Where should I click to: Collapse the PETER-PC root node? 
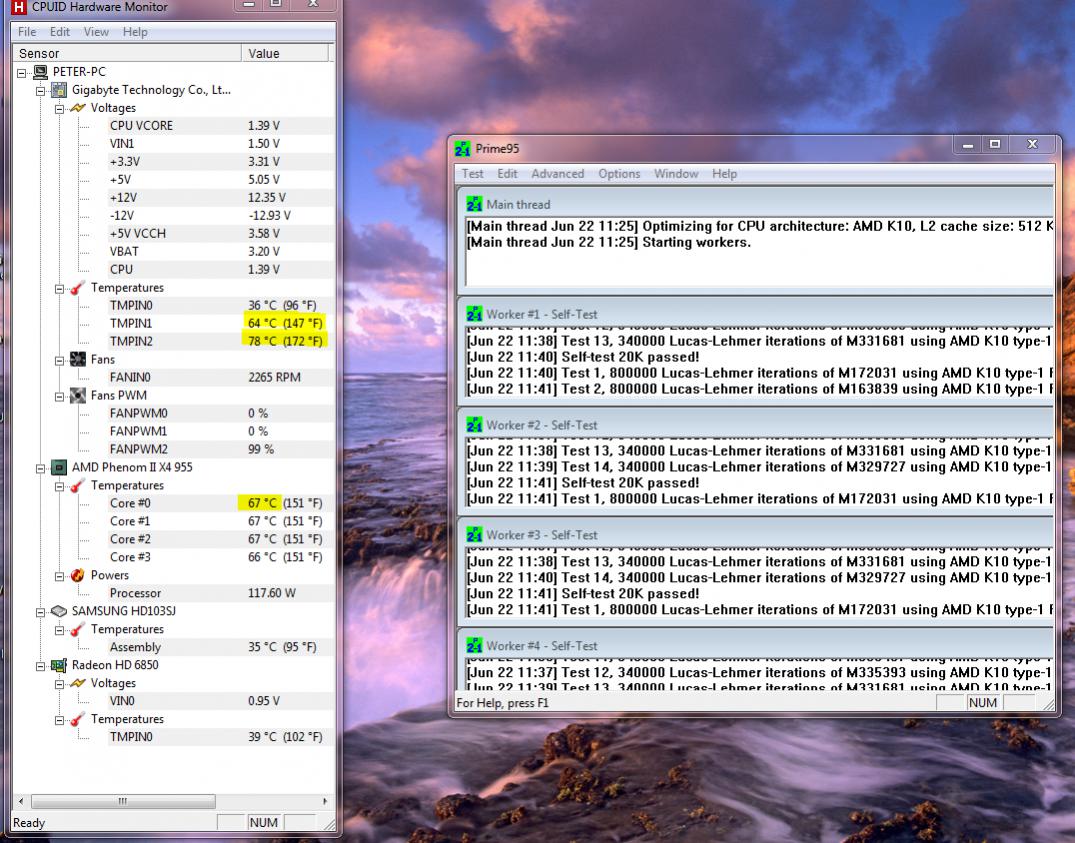(22, 73)
